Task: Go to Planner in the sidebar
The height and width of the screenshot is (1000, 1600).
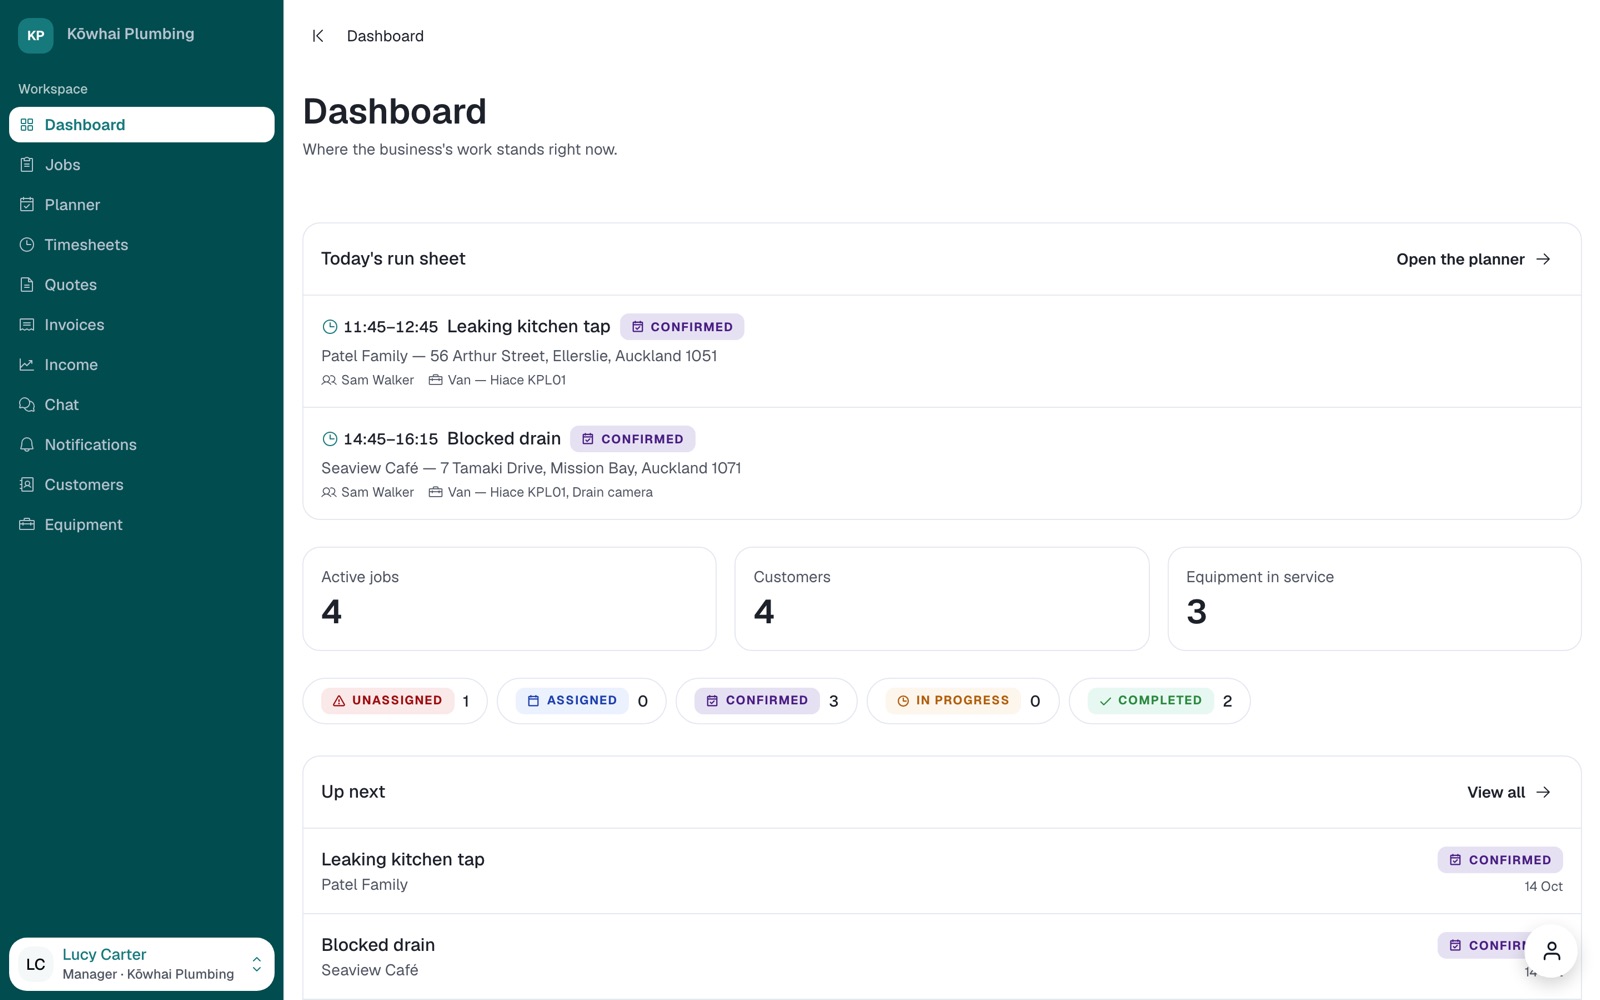Action: coord(142,205)
